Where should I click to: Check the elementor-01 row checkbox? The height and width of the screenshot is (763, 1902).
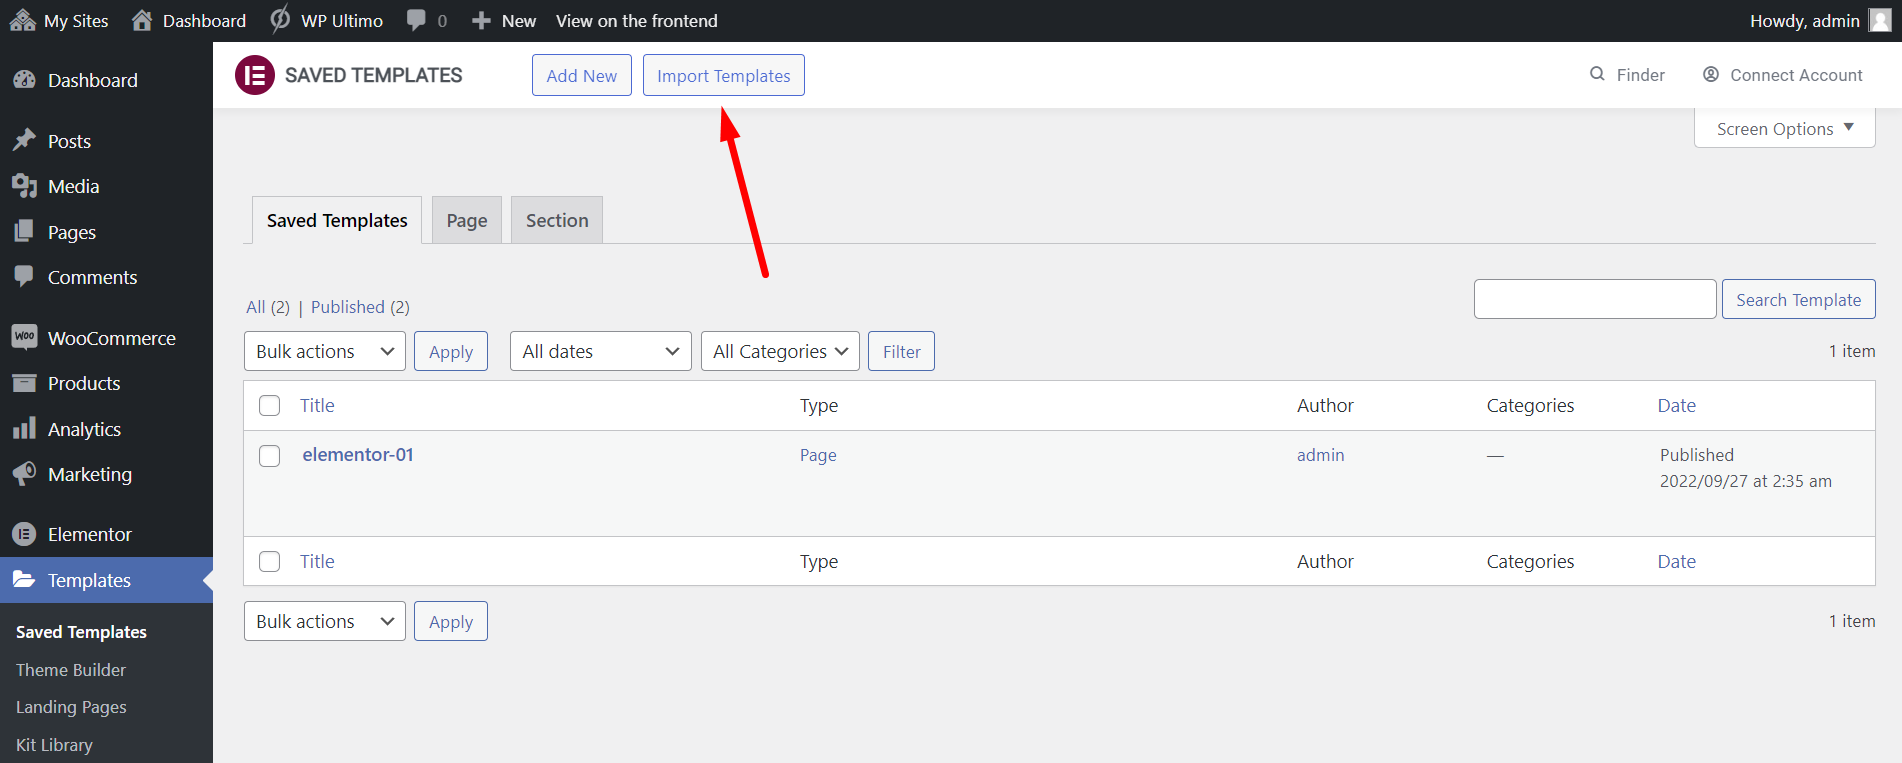(x=270, y=456)
